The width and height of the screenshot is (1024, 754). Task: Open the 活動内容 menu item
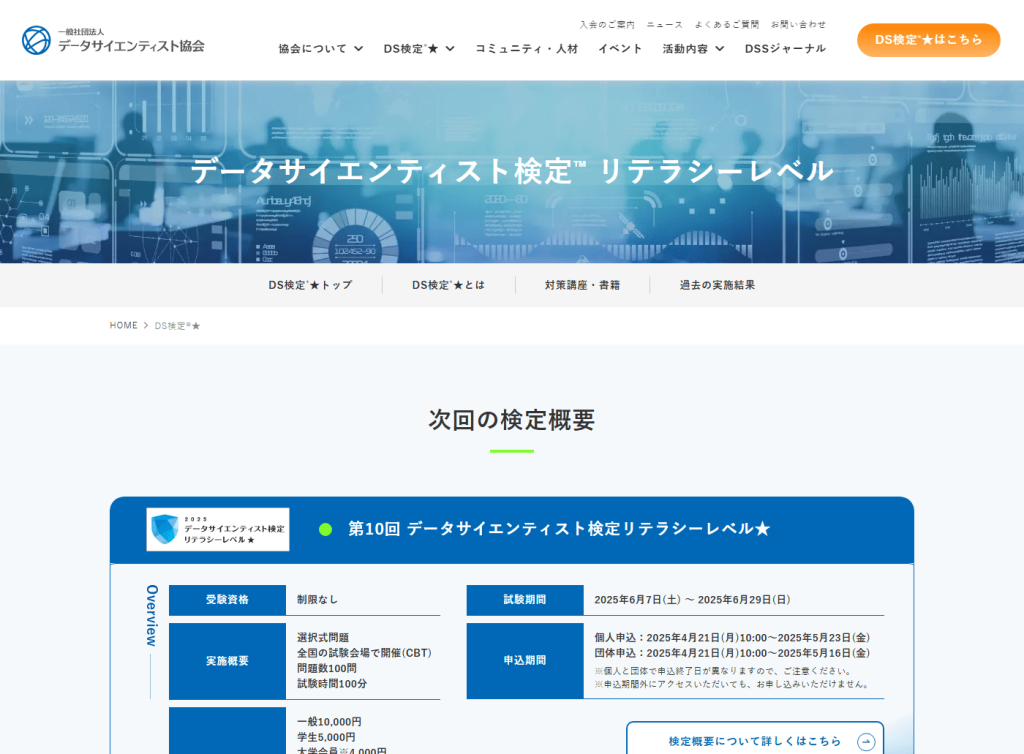click(685, 48)
